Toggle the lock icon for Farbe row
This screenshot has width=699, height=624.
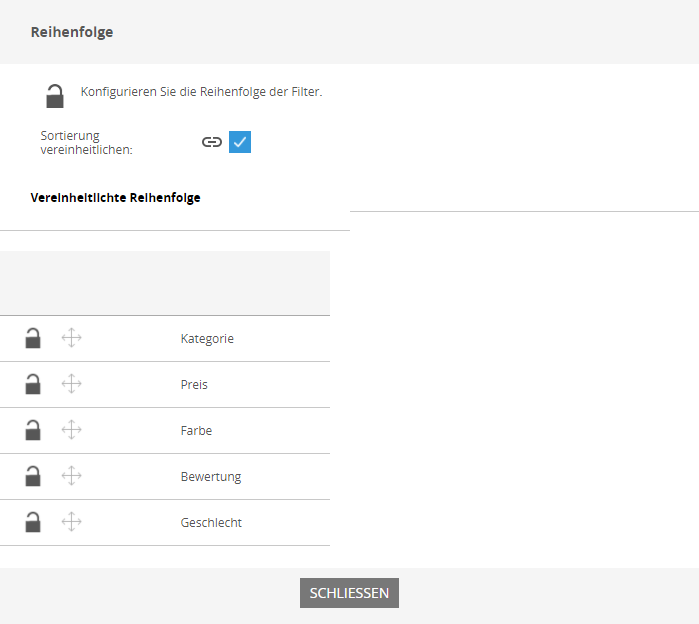33,430
